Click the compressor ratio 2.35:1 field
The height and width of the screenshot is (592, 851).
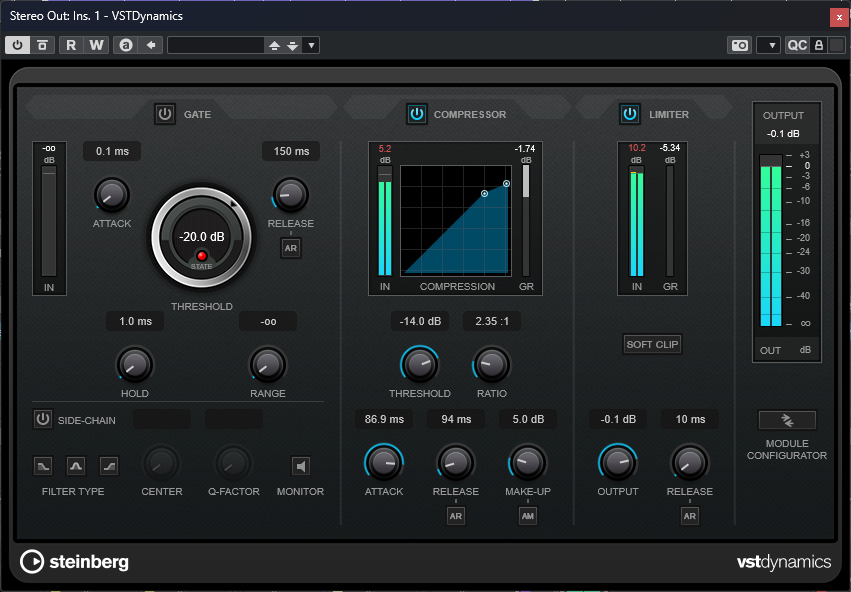492,321
